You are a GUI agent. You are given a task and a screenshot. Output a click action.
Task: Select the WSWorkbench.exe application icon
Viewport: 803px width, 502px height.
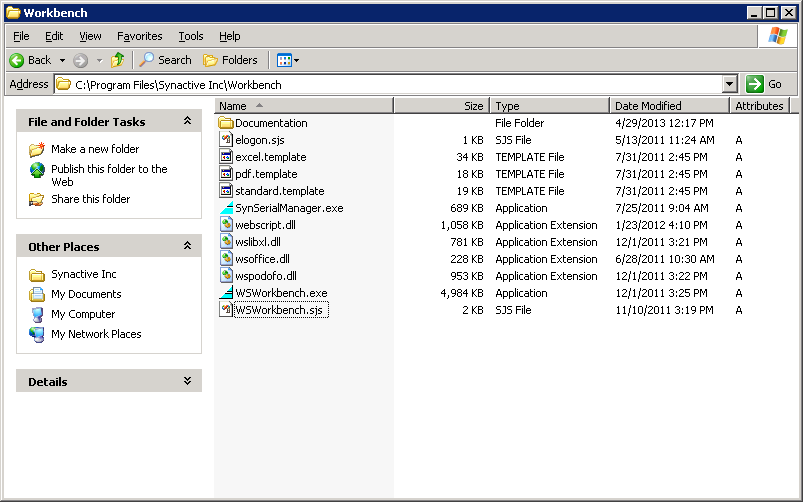pos(226,293)
